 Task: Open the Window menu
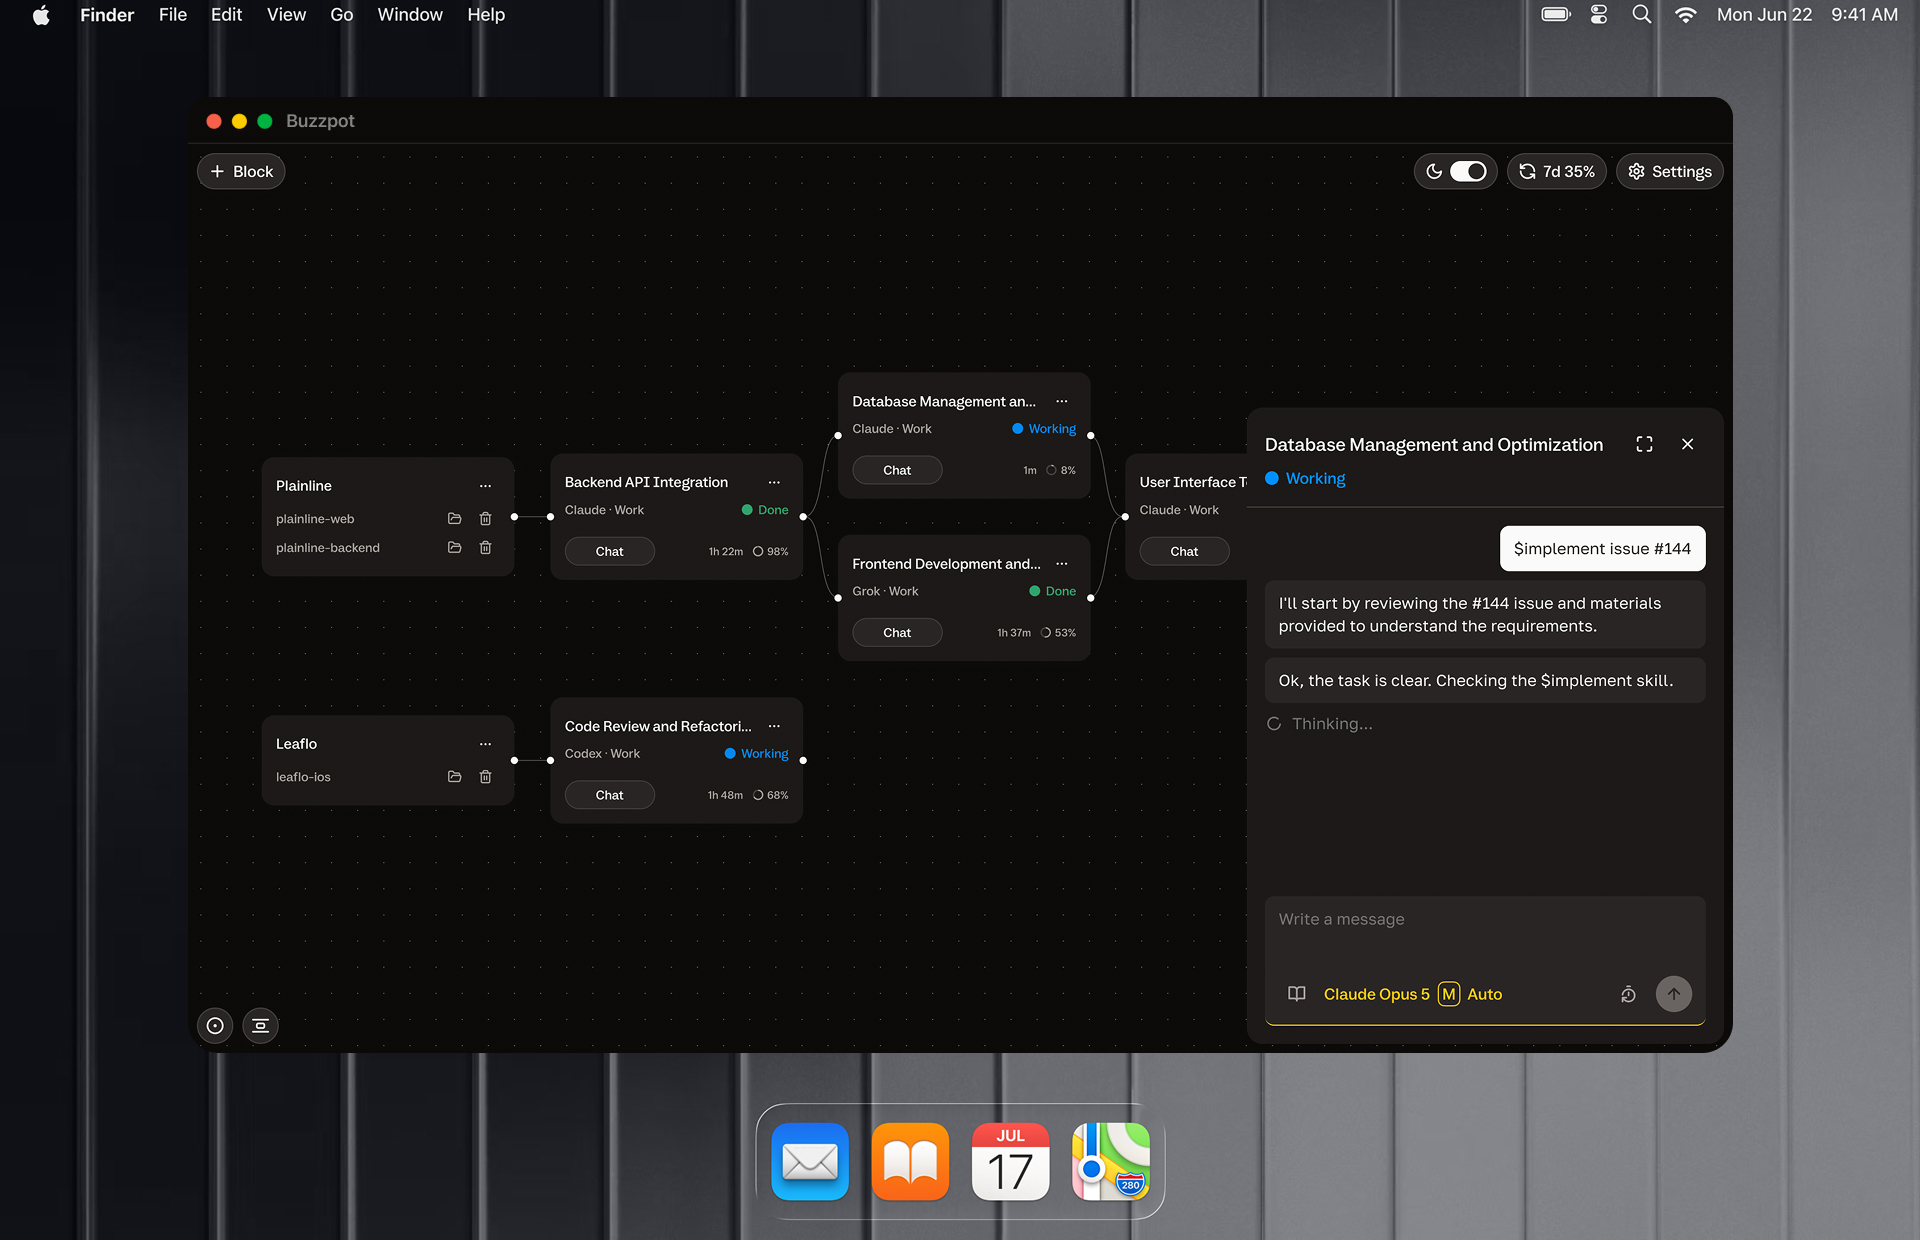point(410,15)
